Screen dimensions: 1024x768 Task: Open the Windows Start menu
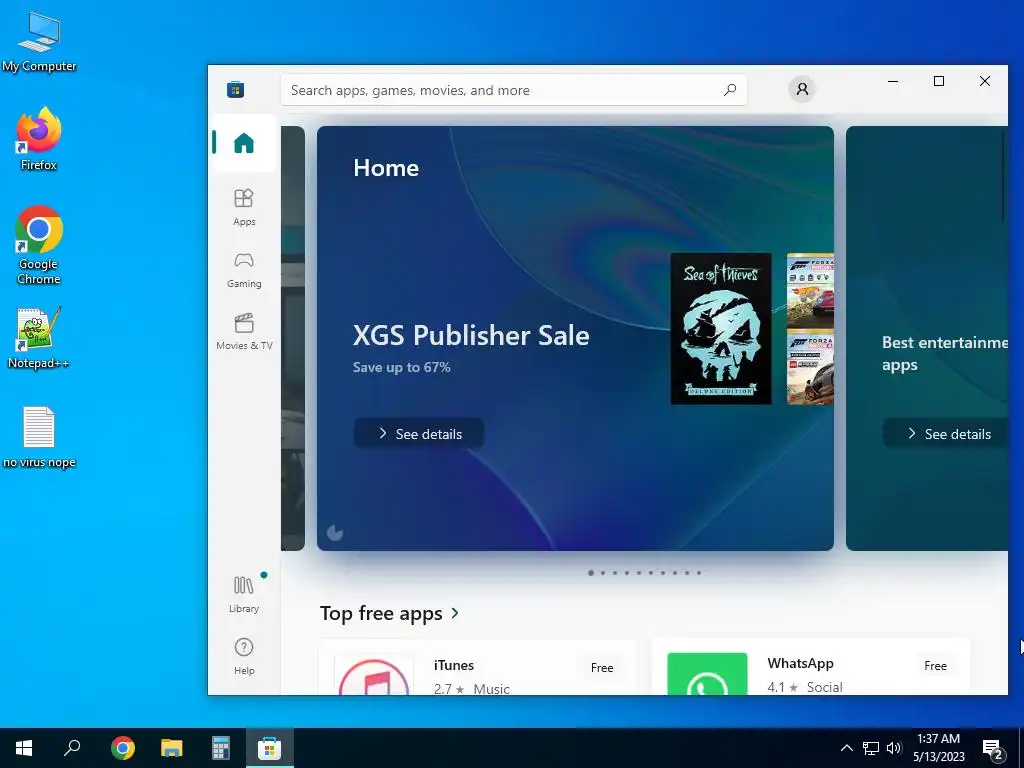(24, 748)
